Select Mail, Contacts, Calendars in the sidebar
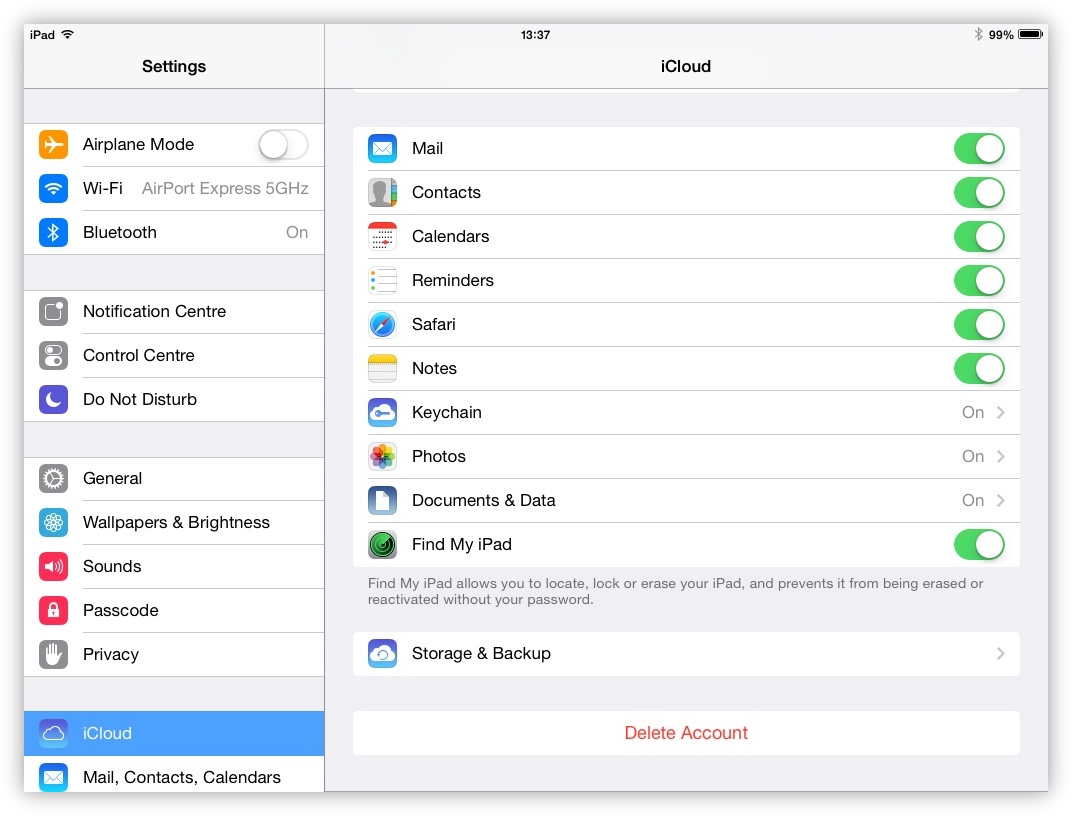 click(174, 777)
